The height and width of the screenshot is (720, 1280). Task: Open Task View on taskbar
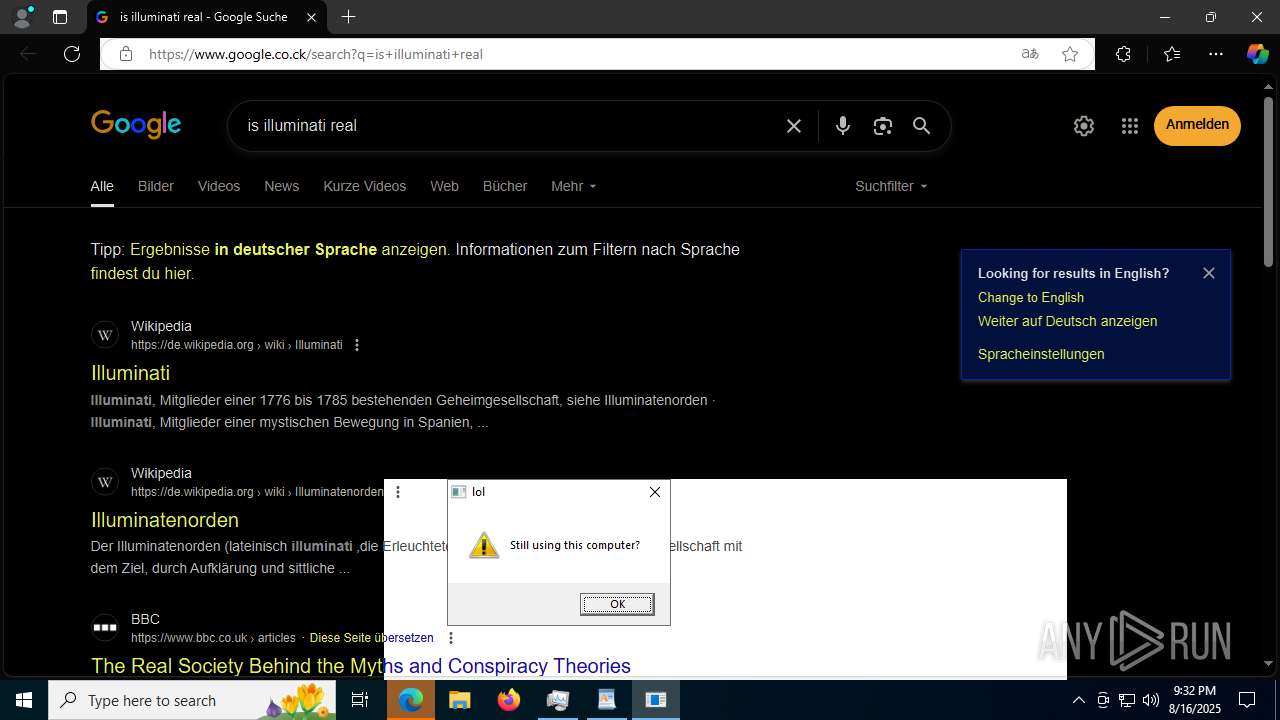360,700
